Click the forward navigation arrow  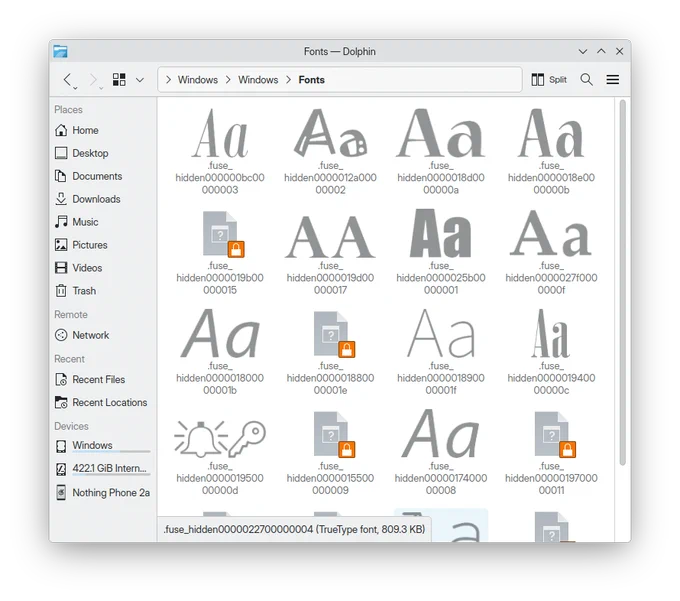point(93,80)
